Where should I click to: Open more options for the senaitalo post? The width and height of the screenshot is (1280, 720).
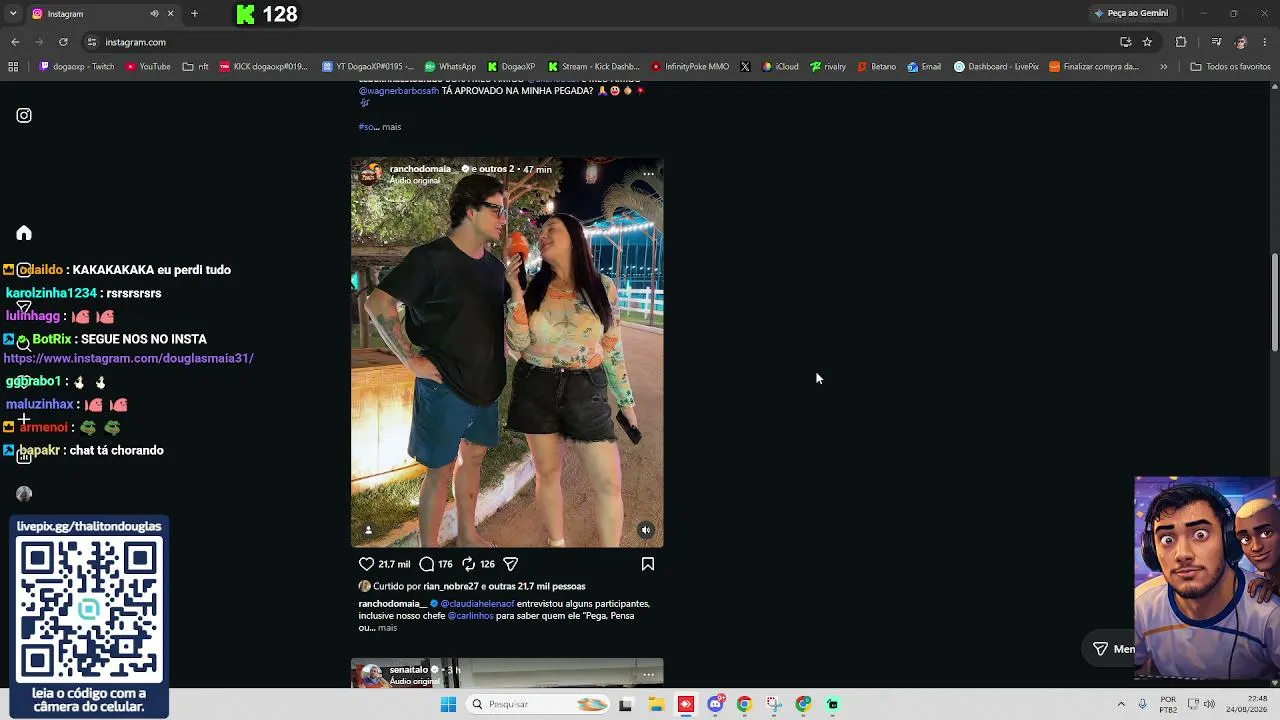649,674
